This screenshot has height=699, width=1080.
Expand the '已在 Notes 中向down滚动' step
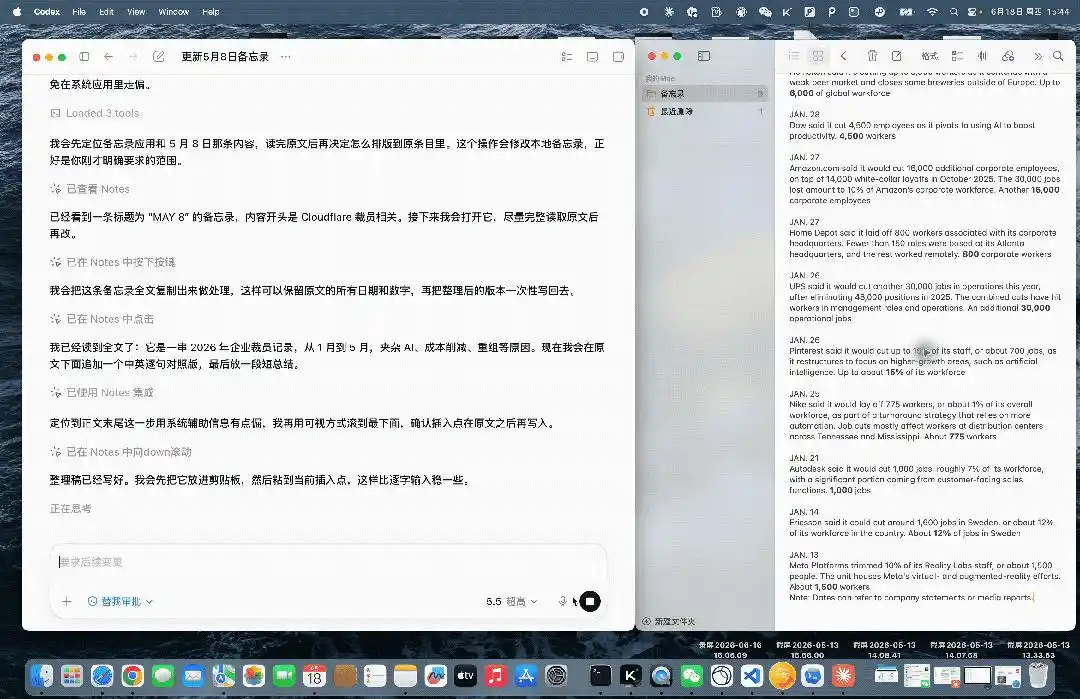click(121, 452)
